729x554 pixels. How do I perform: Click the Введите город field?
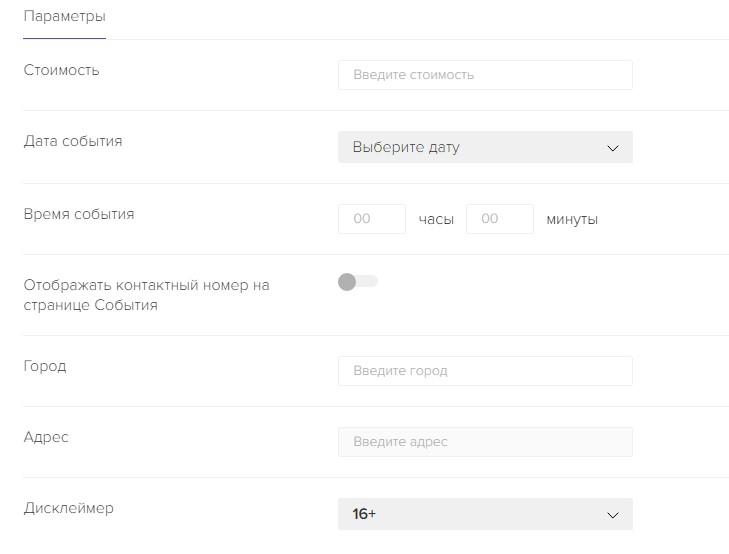click(x=485, y=371)
